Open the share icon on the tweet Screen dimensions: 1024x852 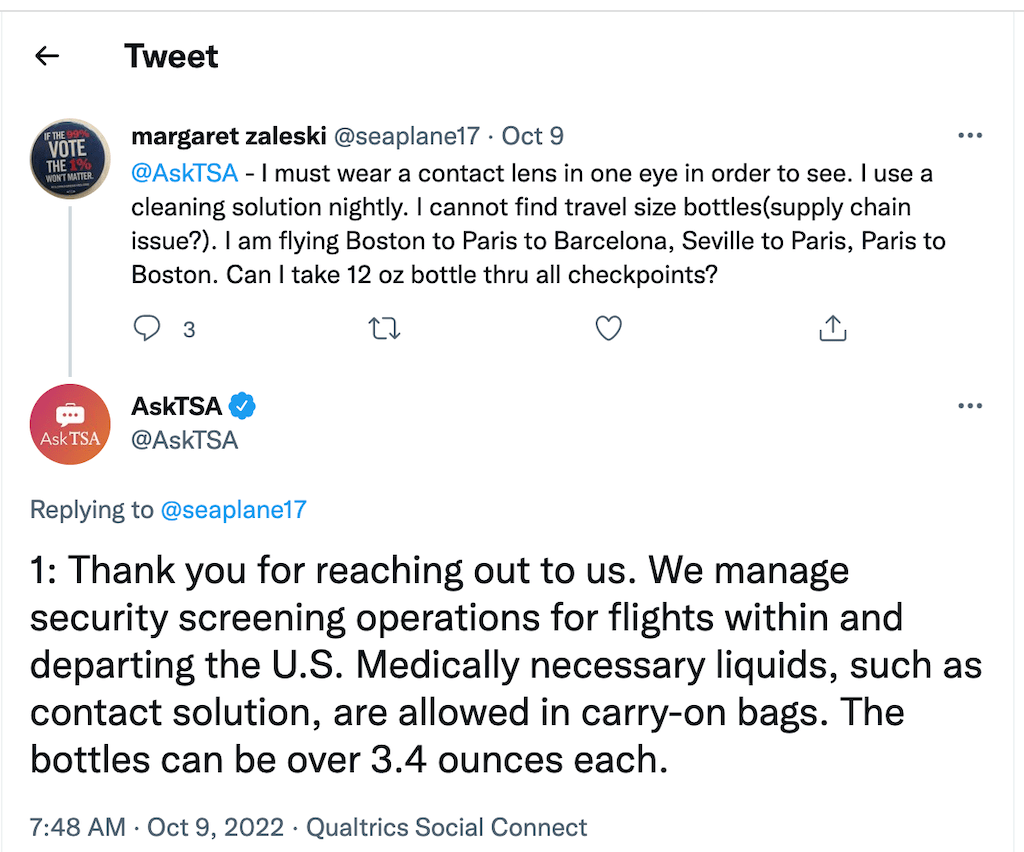833,327
